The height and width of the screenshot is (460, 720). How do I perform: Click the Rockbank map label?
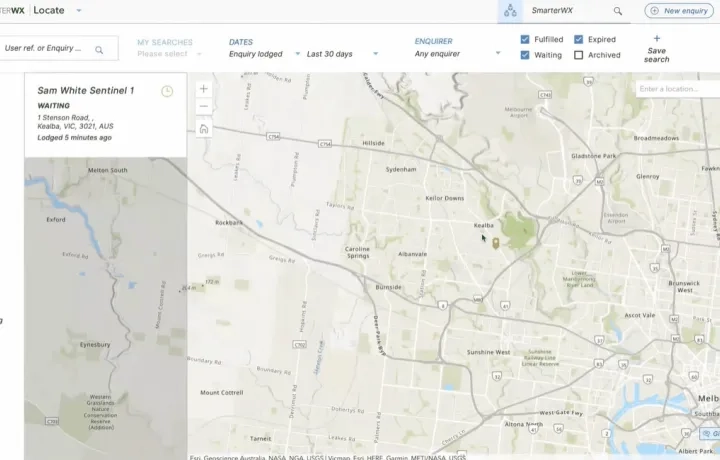(x=229, y=223)
